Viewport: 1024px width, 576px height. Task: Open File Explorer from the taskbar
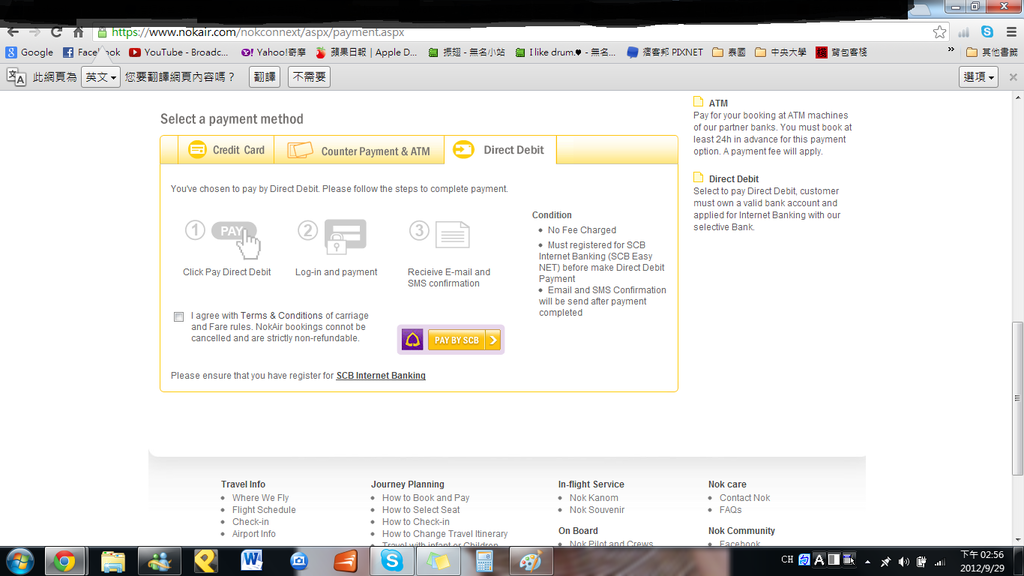(x=113, y=562)
